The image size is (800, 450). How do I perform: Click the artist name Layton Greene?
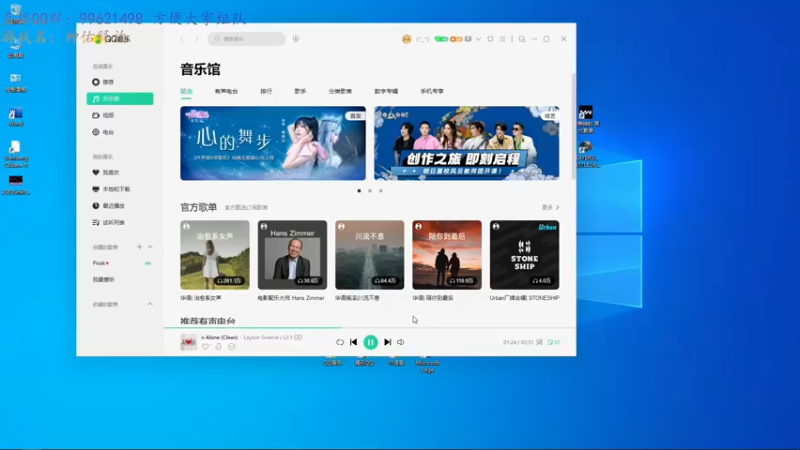pos(261,337)
